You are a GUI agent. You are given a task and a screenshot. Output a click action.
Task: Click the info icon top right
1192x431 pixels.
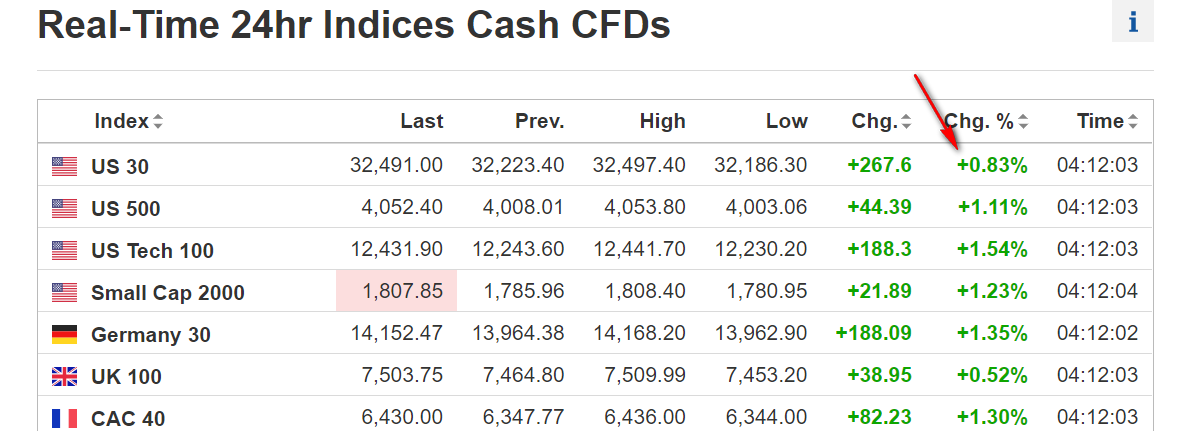pos(1133,22)
